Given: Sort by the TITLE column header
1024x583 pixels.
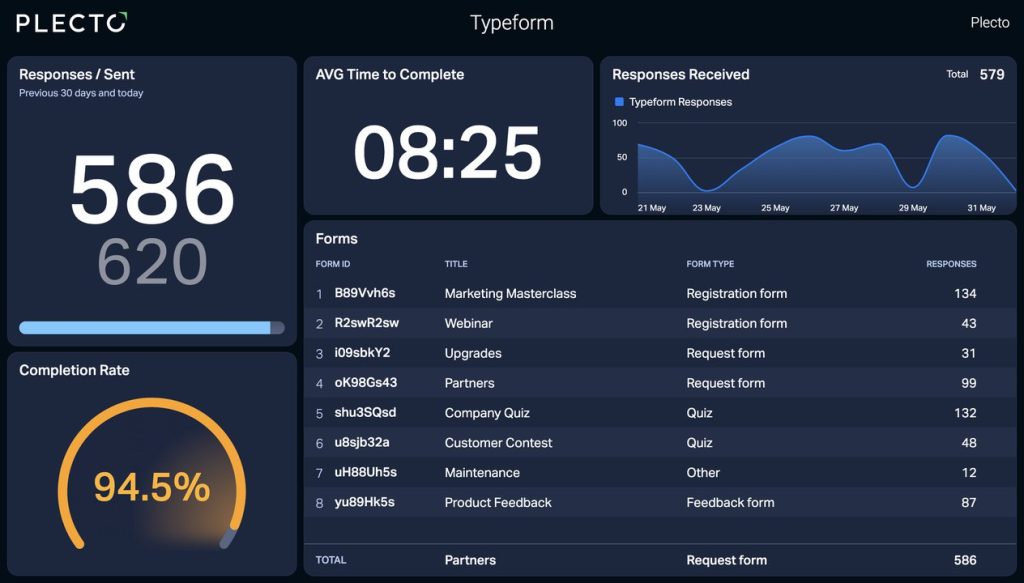Looking at the screenshot, I should (456, 264).
